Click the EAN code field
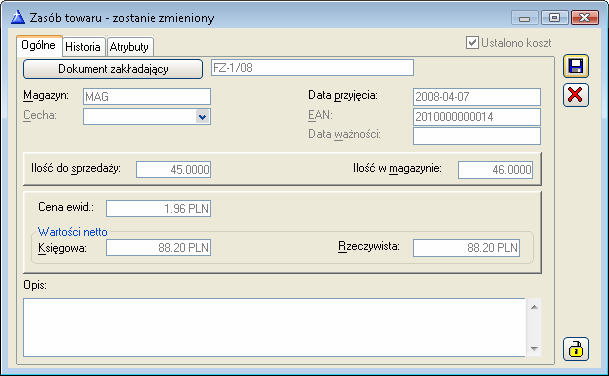 pos(477,117)
